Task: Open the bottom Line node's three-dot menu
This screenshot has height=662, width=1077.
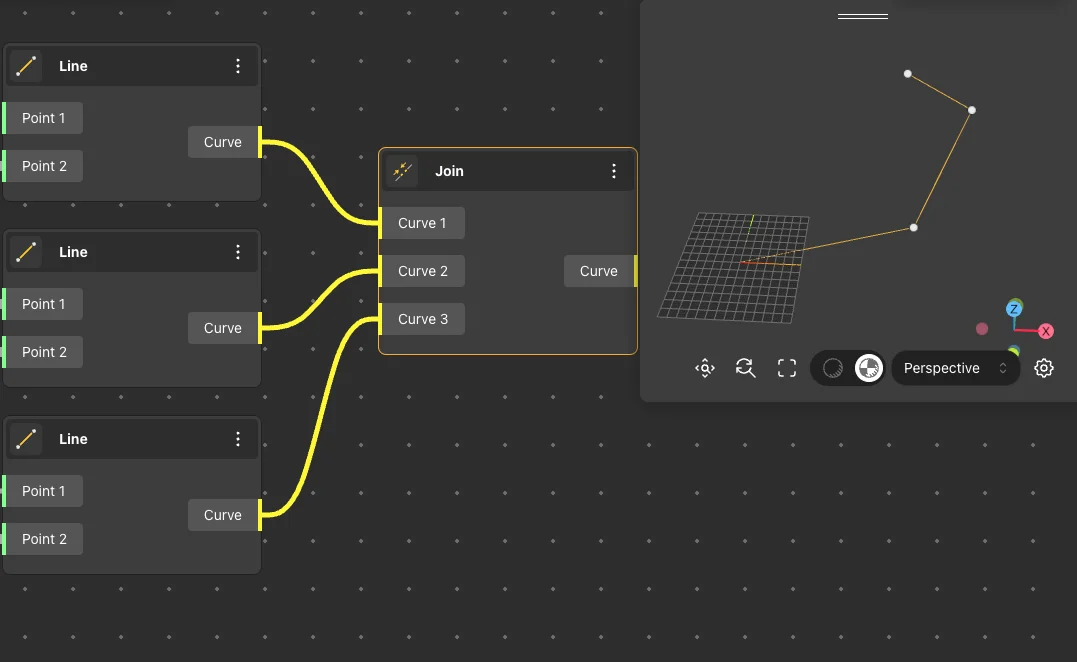Action: (238, 439)
